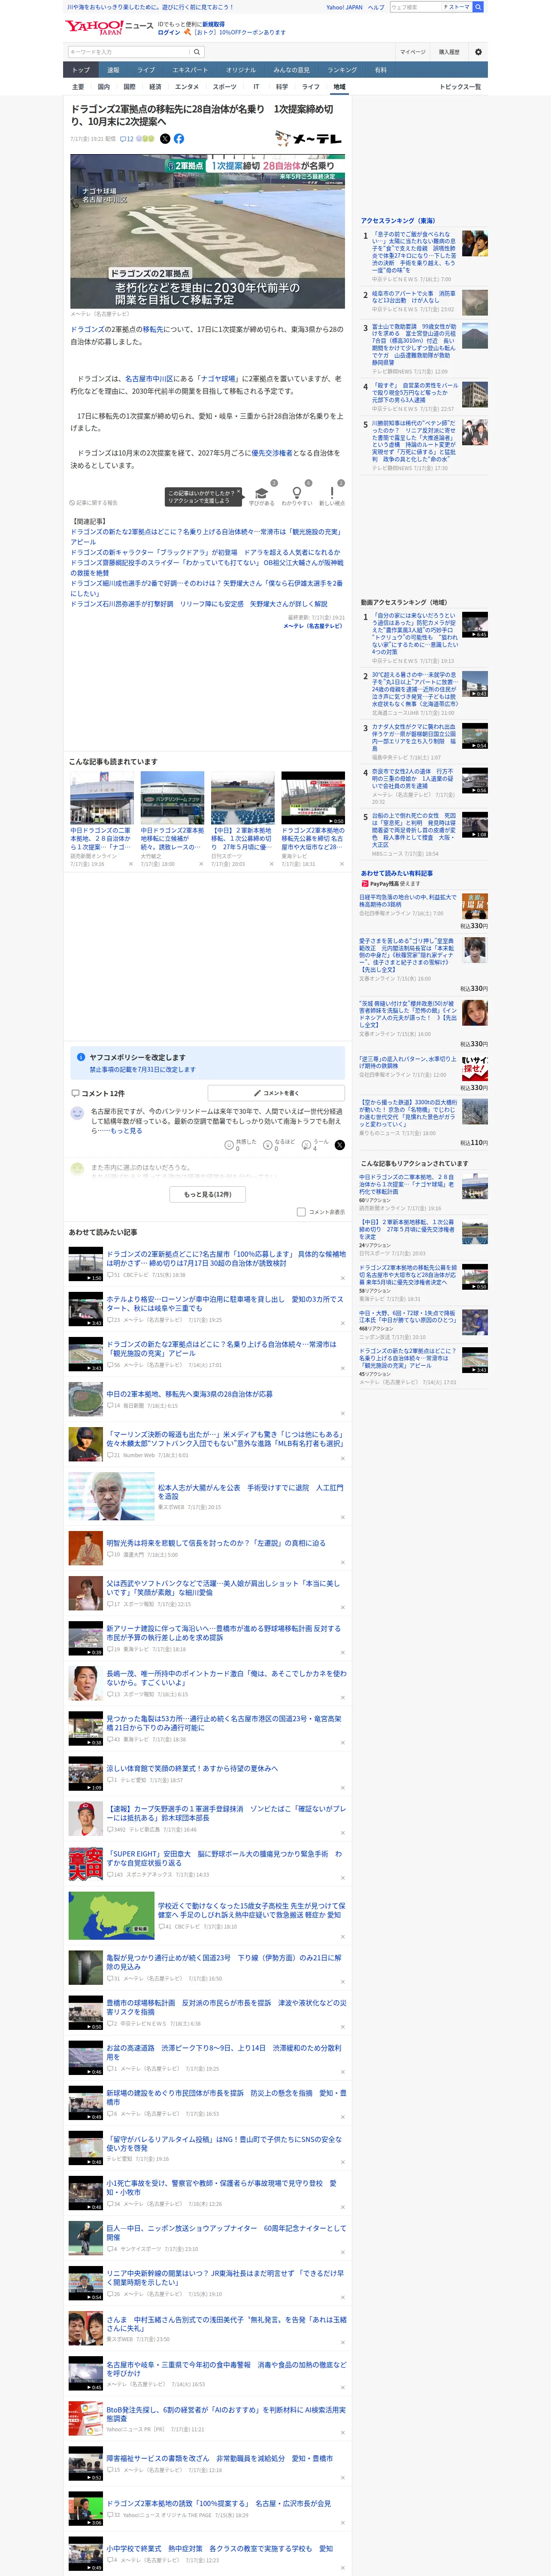Screen dimensions: 551x2576
Task: Open rank 1 access ranking article thumbnail
Action: tap(475, 243)
